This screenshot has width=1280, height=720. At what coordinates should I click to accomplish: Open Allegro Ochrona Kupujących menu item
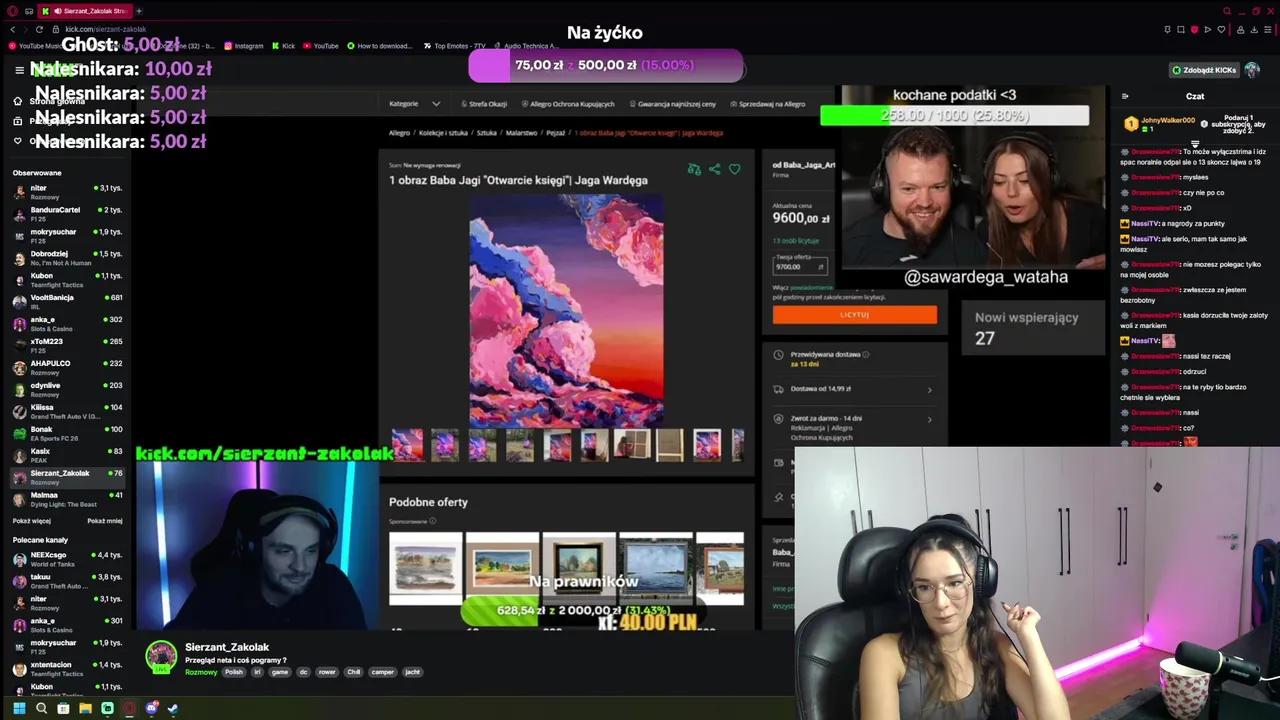566,104
